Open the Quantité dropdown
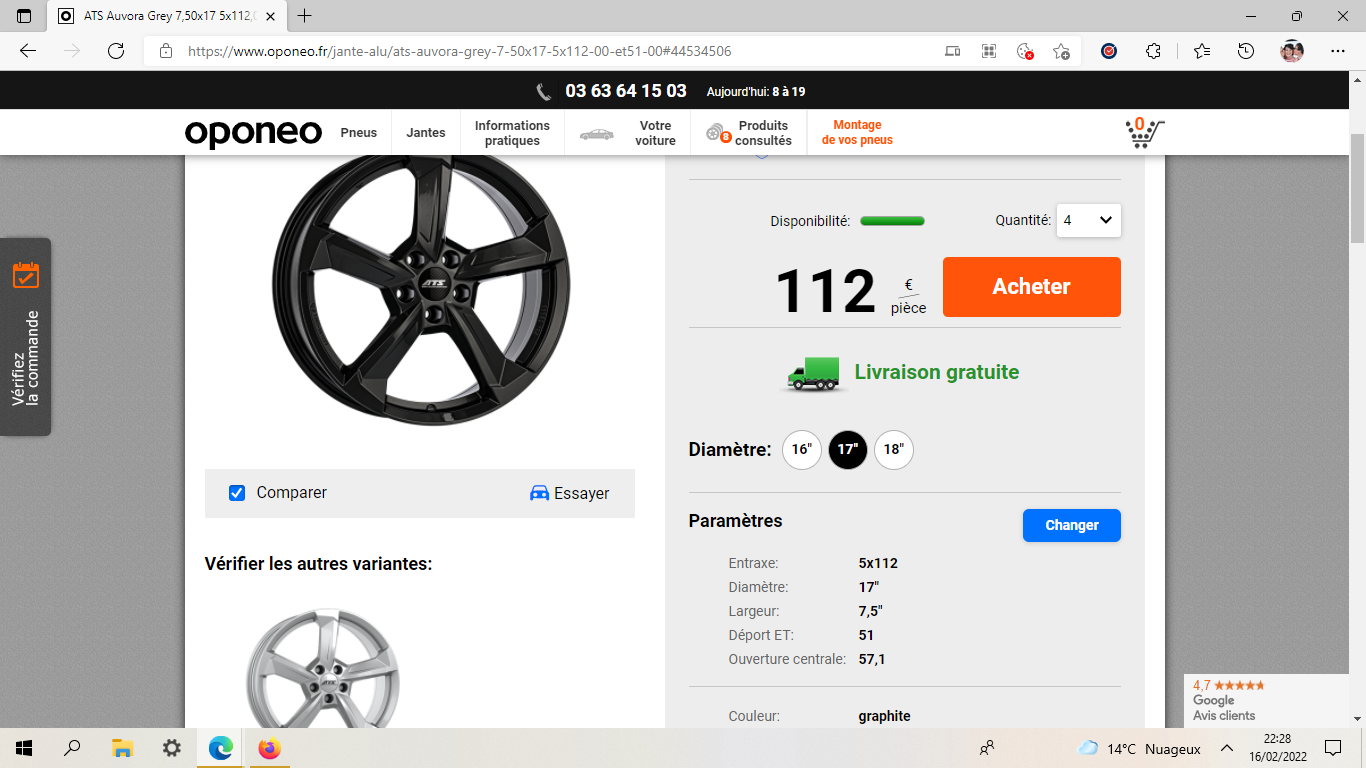The width and height of the screenshot is (1366, 768). [1089, 220]
